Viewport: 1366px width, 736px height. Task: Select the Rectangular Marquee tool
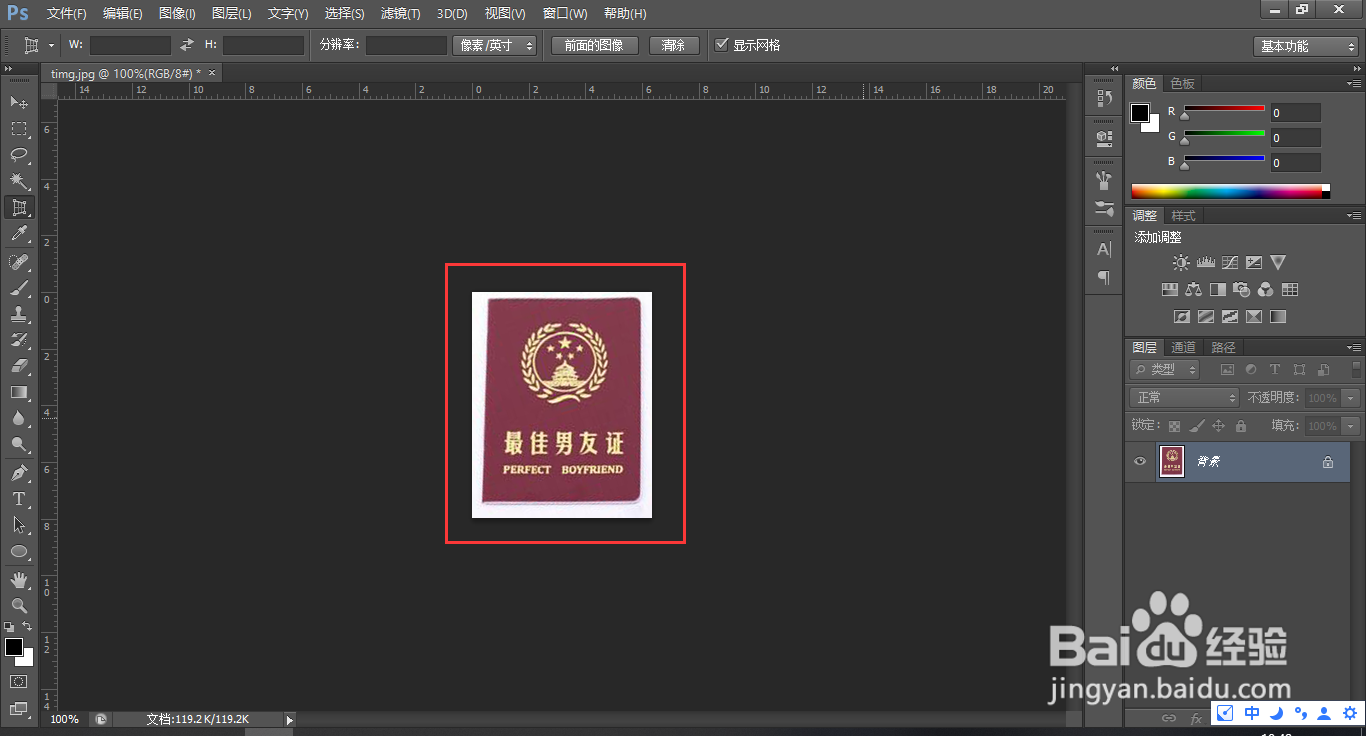pos(19,129)
